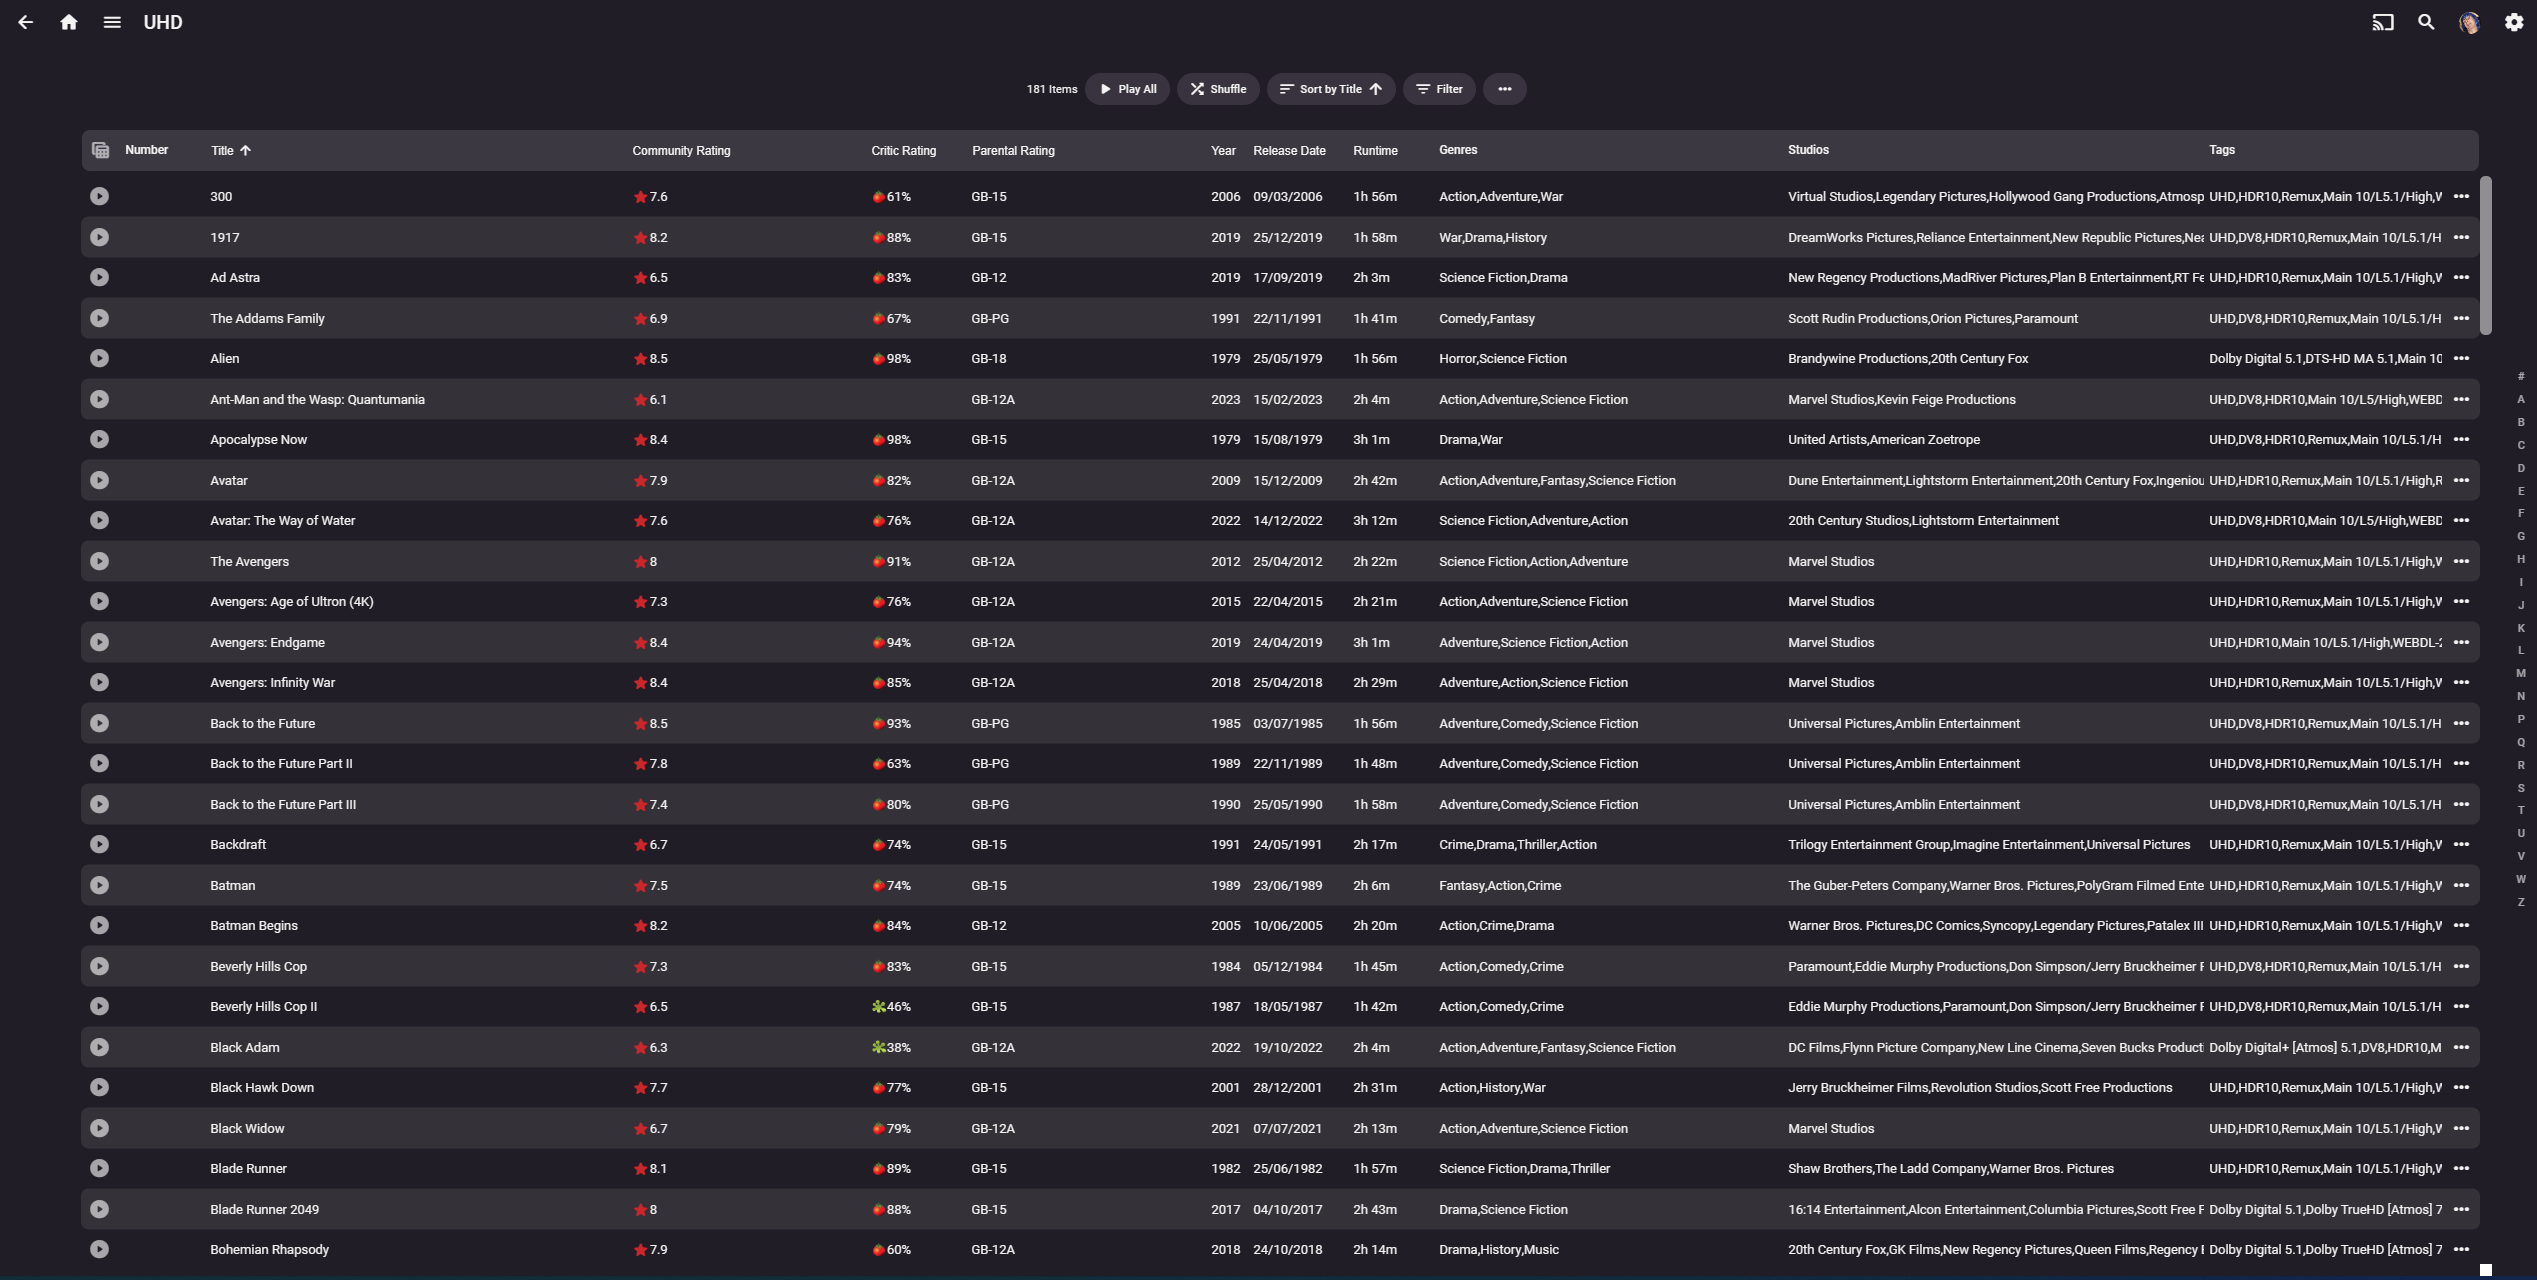Play Back to the Future via its play button

coord(99,723)
